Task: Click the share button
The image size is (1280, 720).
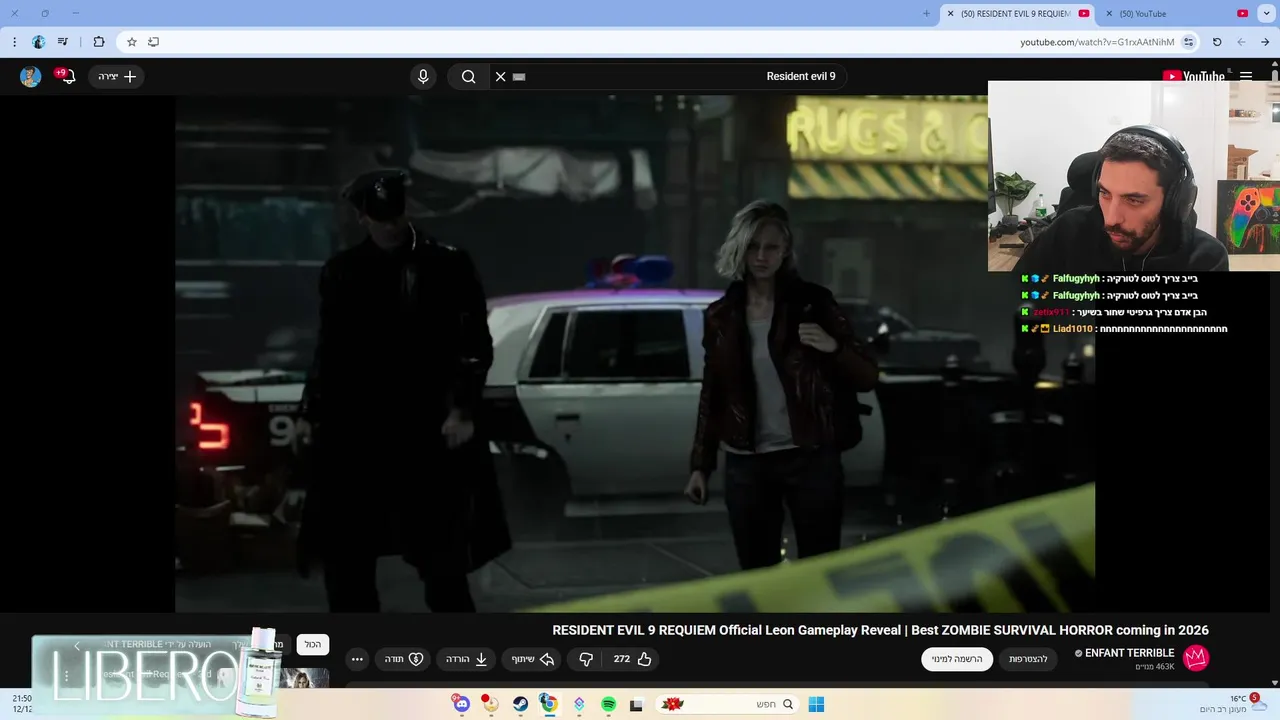Action: [x=533, y=659]
